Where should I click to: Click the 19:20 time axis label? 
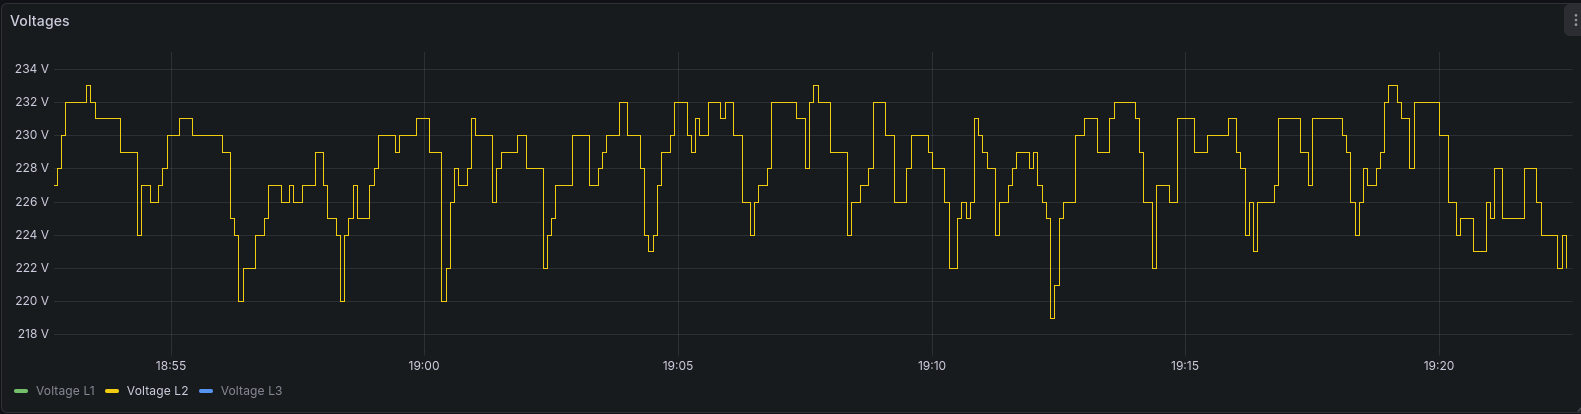tap(1439, 366)
